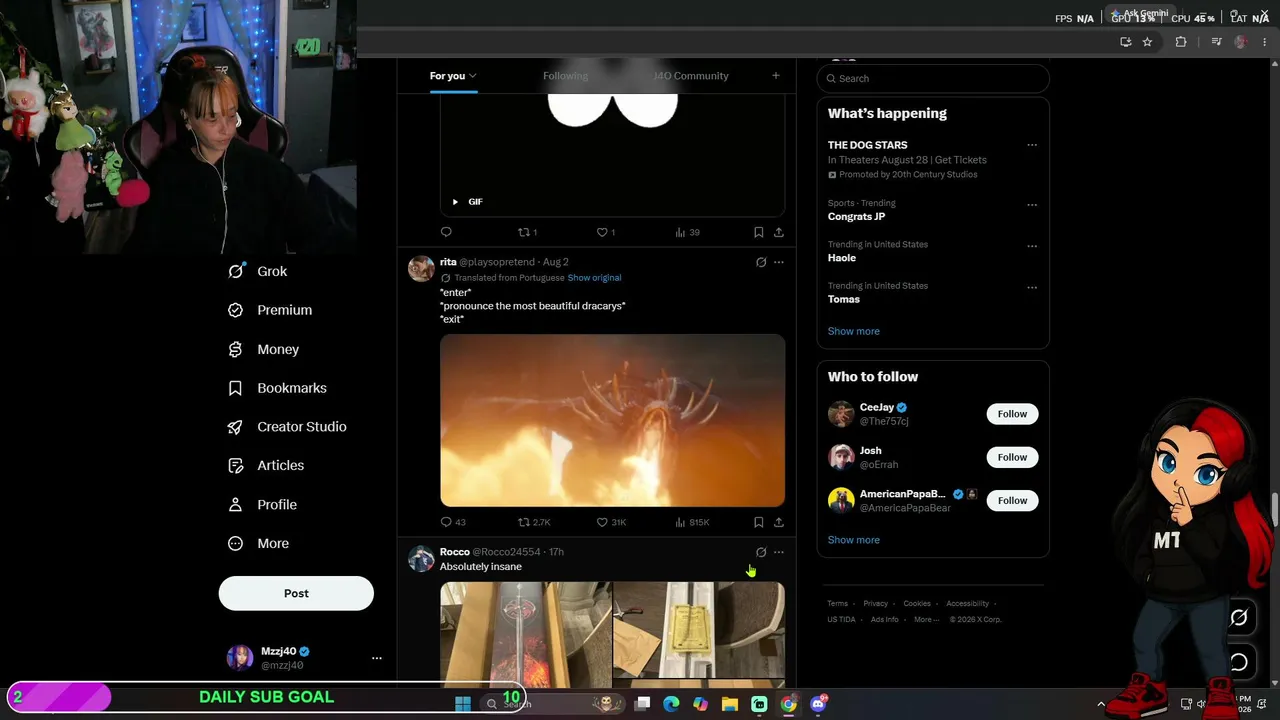Open Chrome profile avatar in toolbar
The width and height of the screenshot is (1280, 720).
1241,42
